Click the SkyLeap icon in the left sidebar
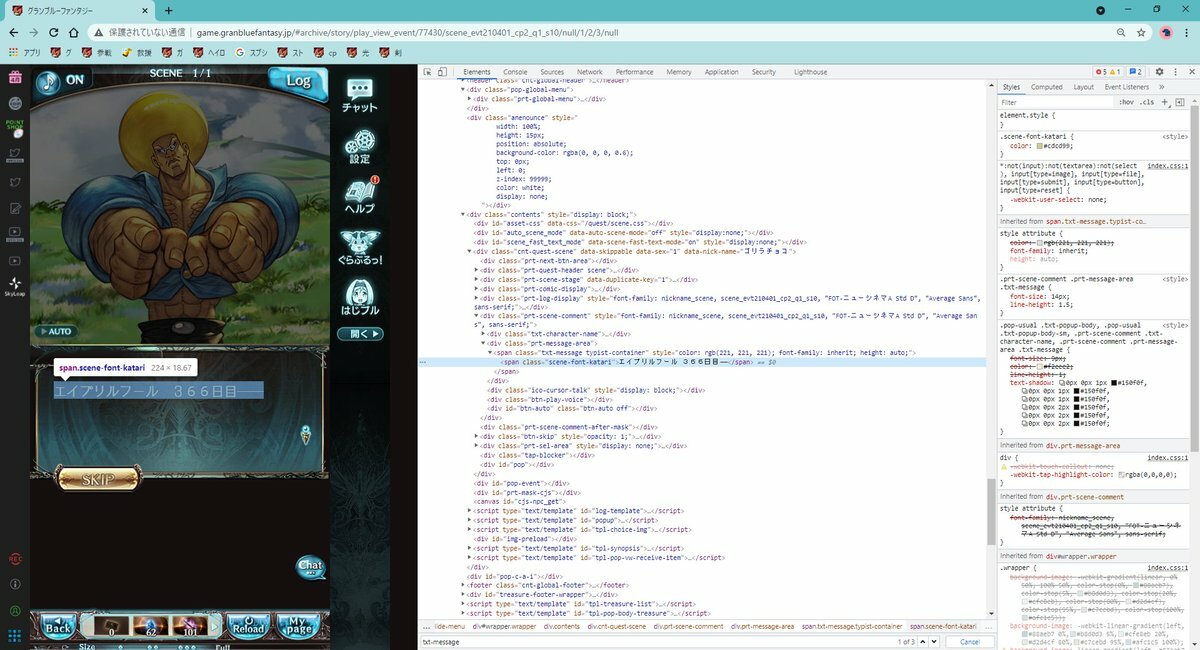 coord(14,287)
